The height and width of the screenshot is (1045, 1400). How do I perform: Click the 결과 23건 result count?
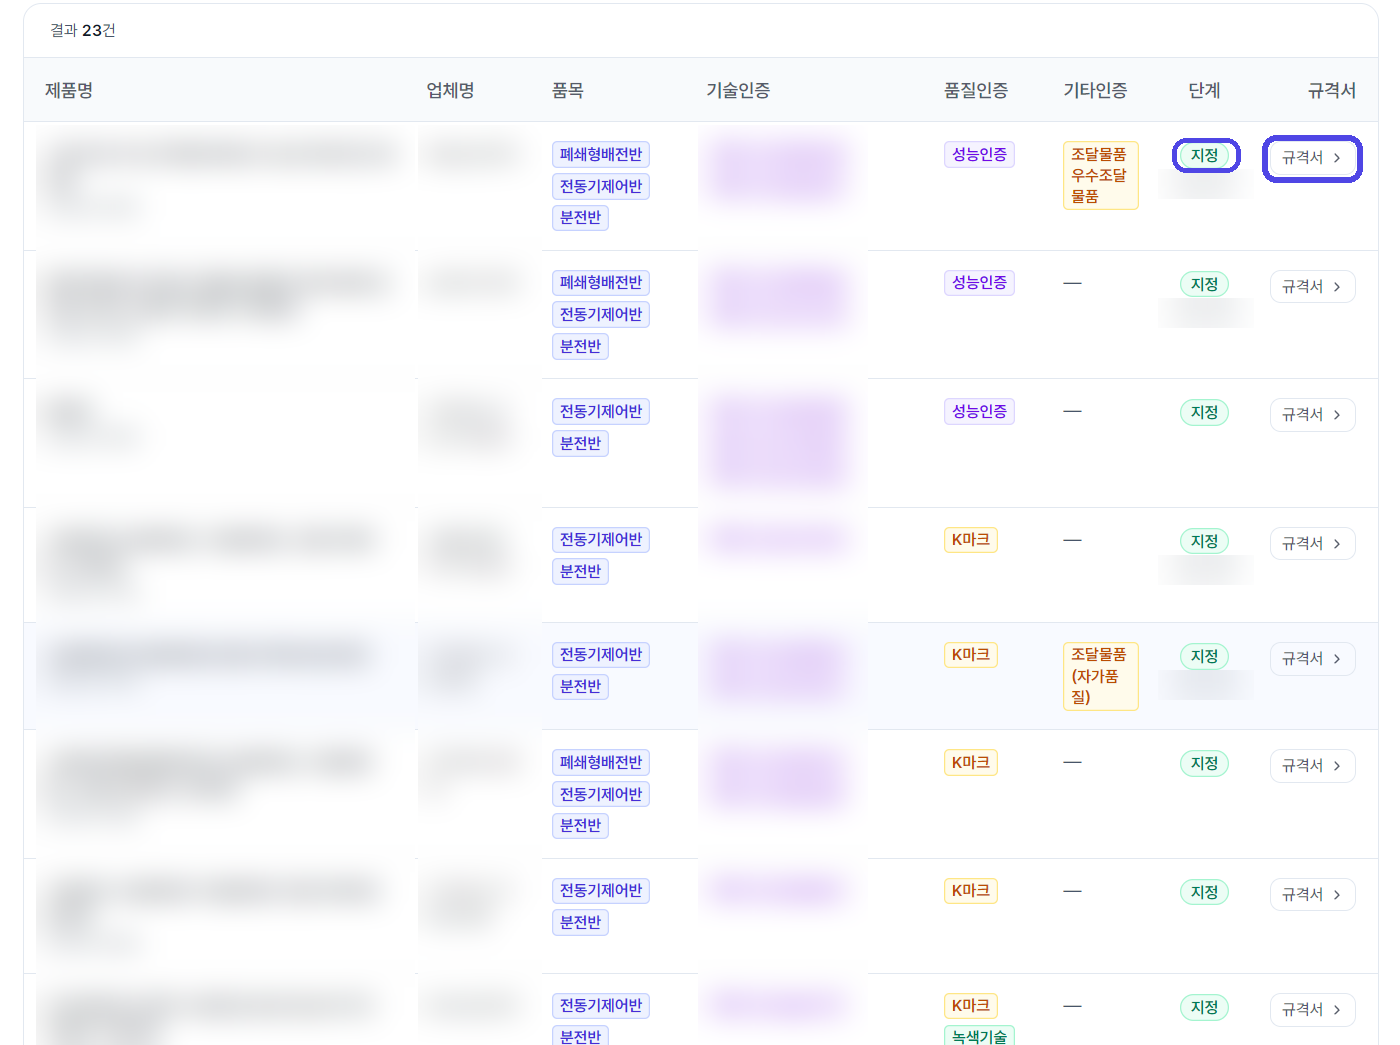[83, 31]
